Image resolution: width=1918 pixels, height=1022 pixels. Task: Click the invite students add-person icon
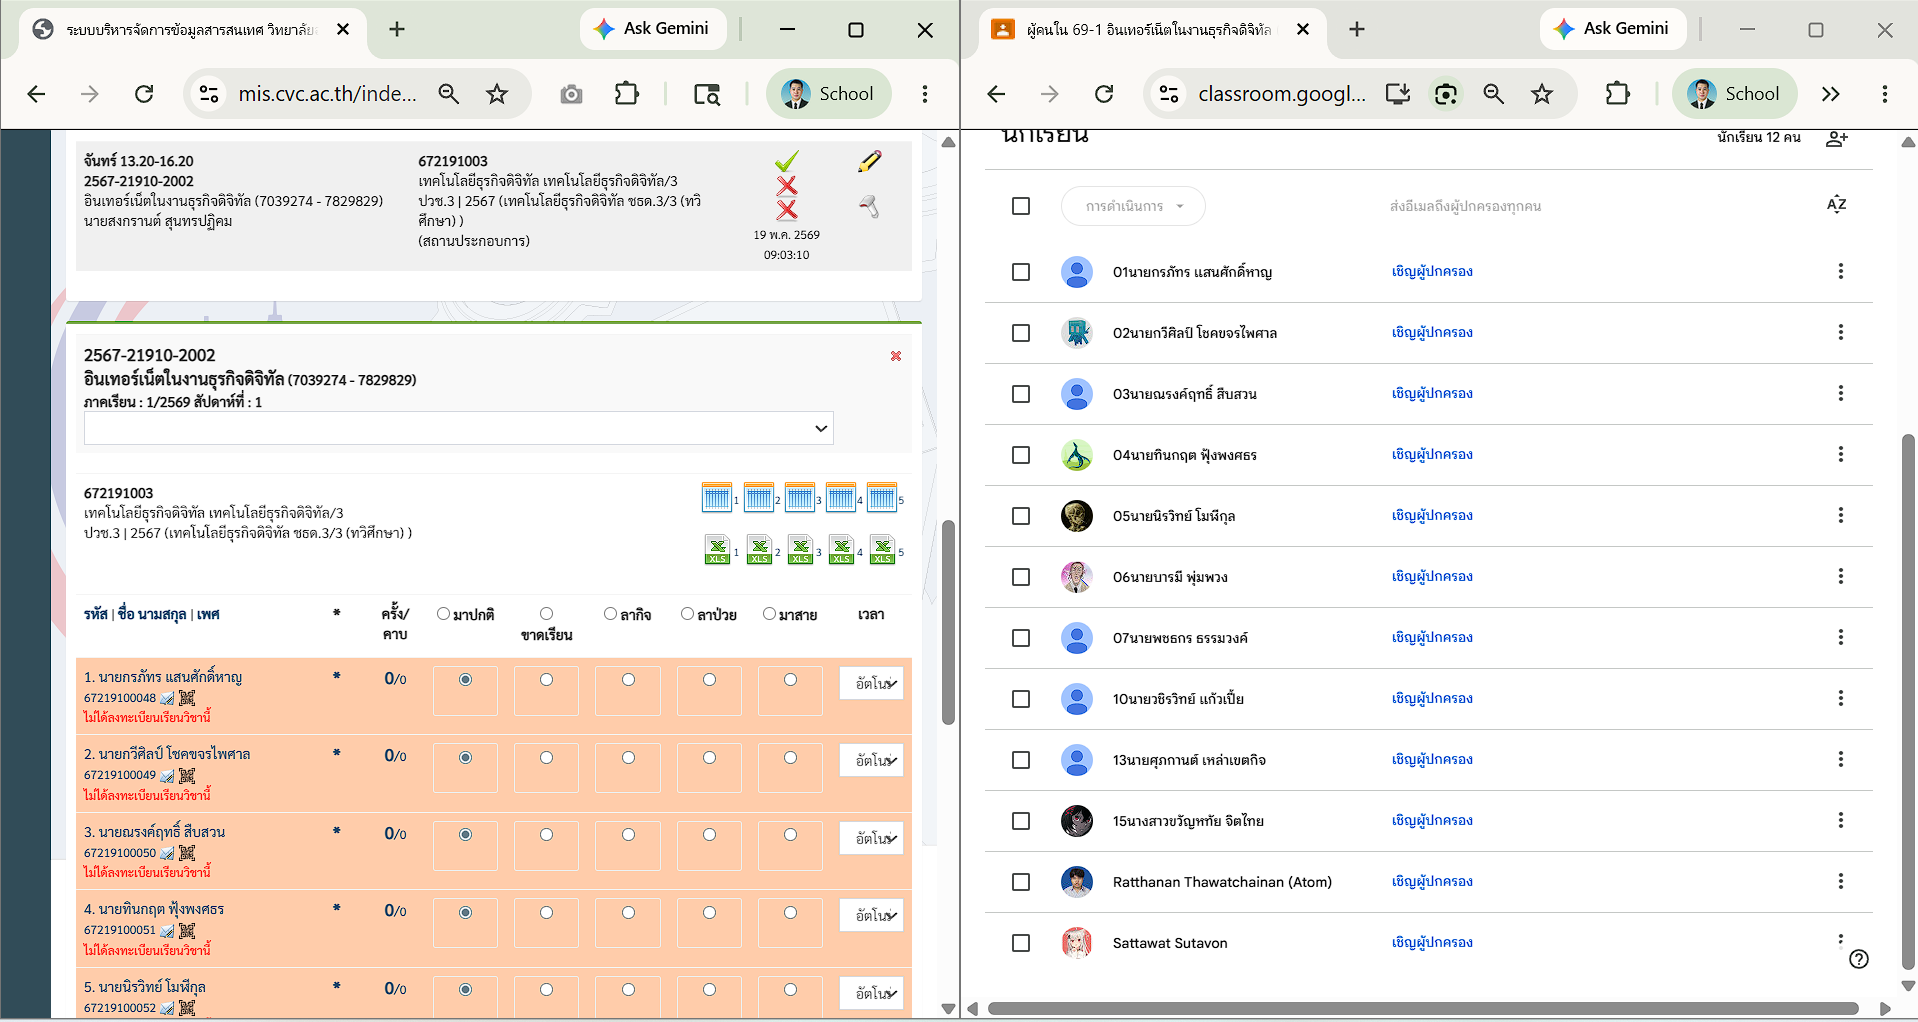[1837, 139]
